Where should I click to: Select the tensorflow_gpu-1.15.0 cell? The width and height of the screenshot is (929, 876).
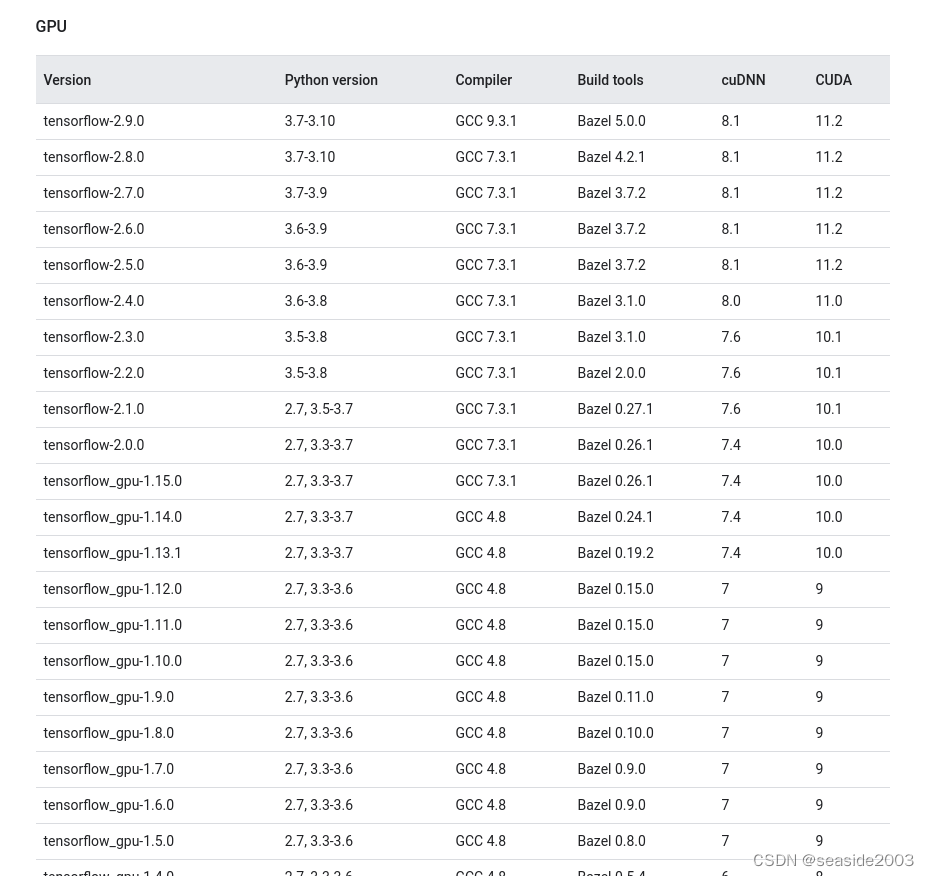[x=113, y=481]
